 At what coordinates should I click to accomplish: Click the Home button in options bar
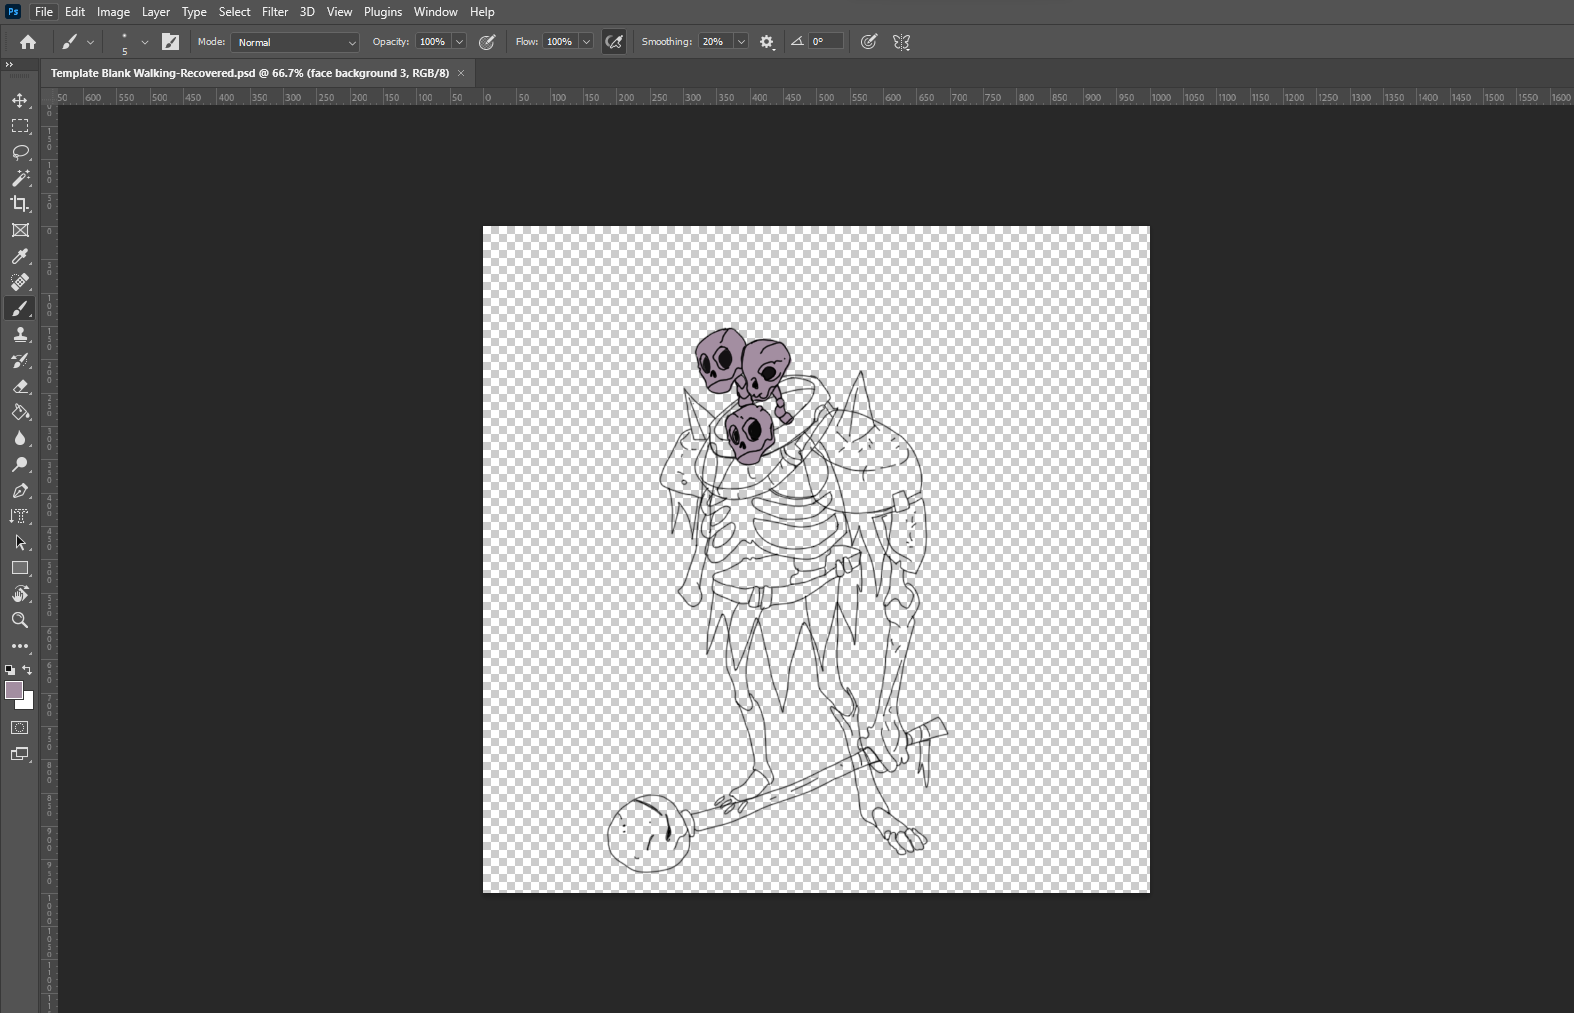click(28, 42)
